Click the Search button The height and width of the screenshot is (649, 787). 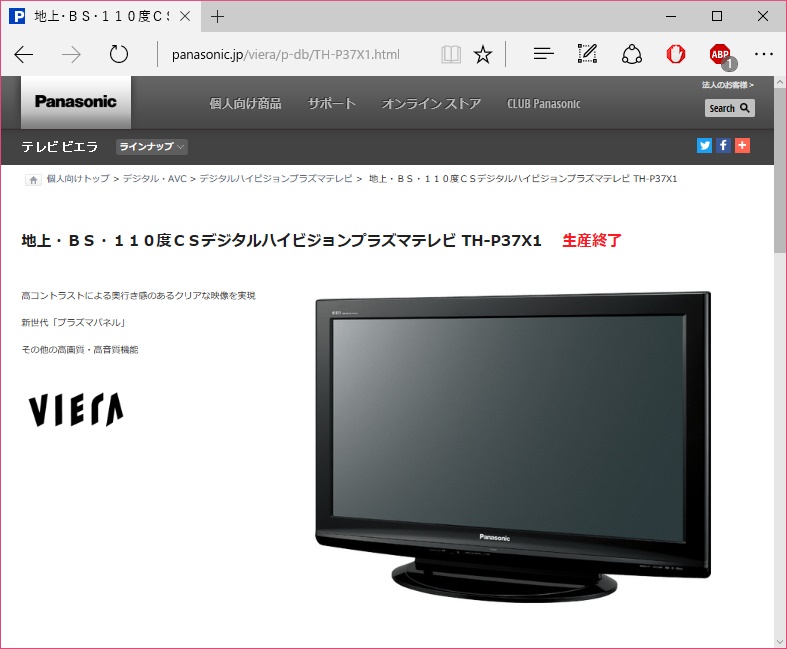pos(729,108)
